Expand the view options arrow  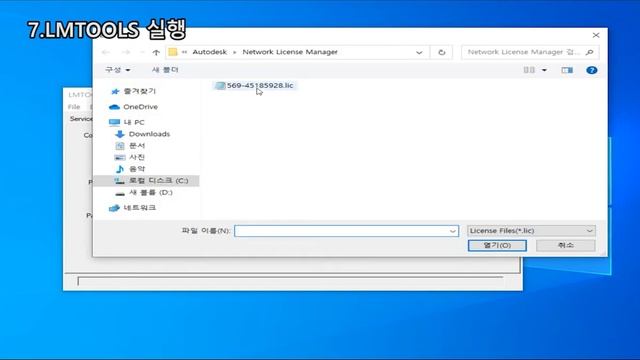(x=544, y=70)
